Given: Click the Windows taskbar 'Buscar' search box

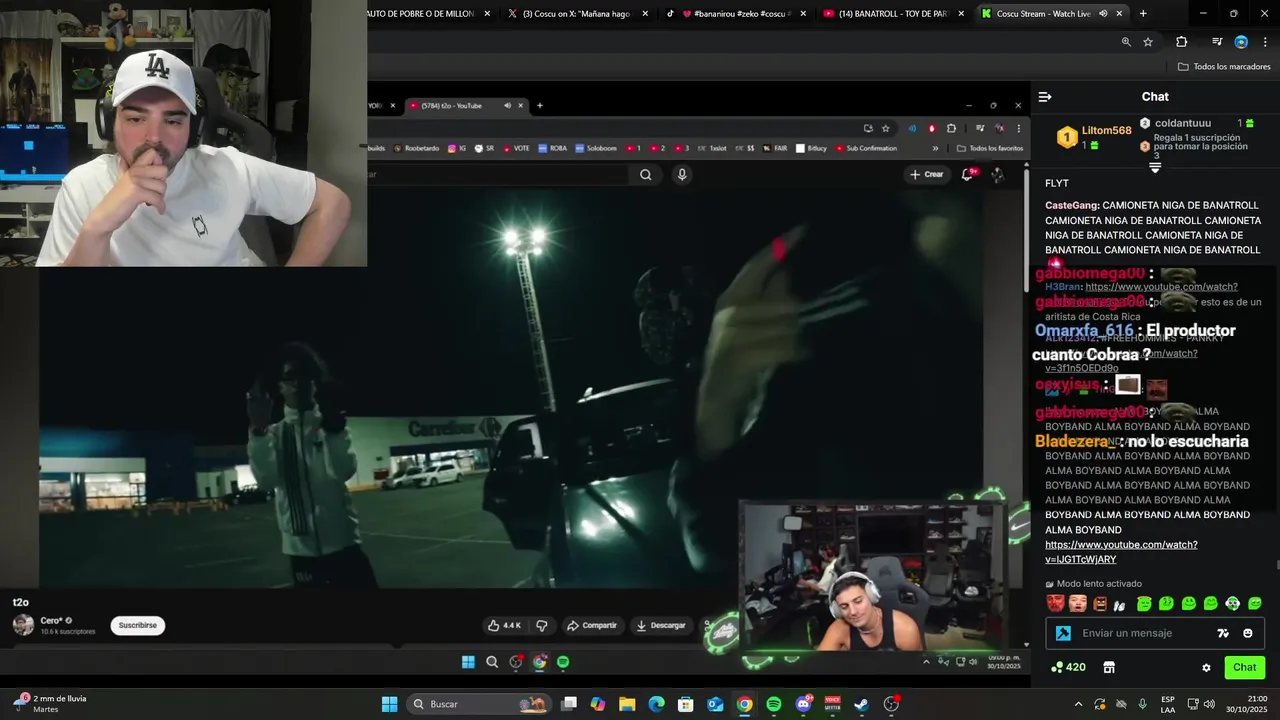Looking at the screenshot, I should pyautogui.click(x=478, y=704).
